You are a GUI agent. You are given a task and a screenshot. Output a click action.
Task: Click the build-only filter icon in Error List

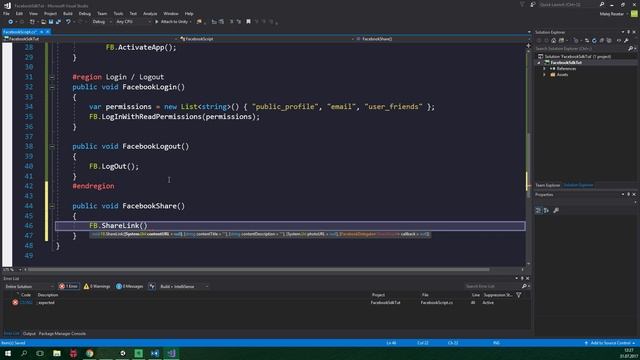152,287
